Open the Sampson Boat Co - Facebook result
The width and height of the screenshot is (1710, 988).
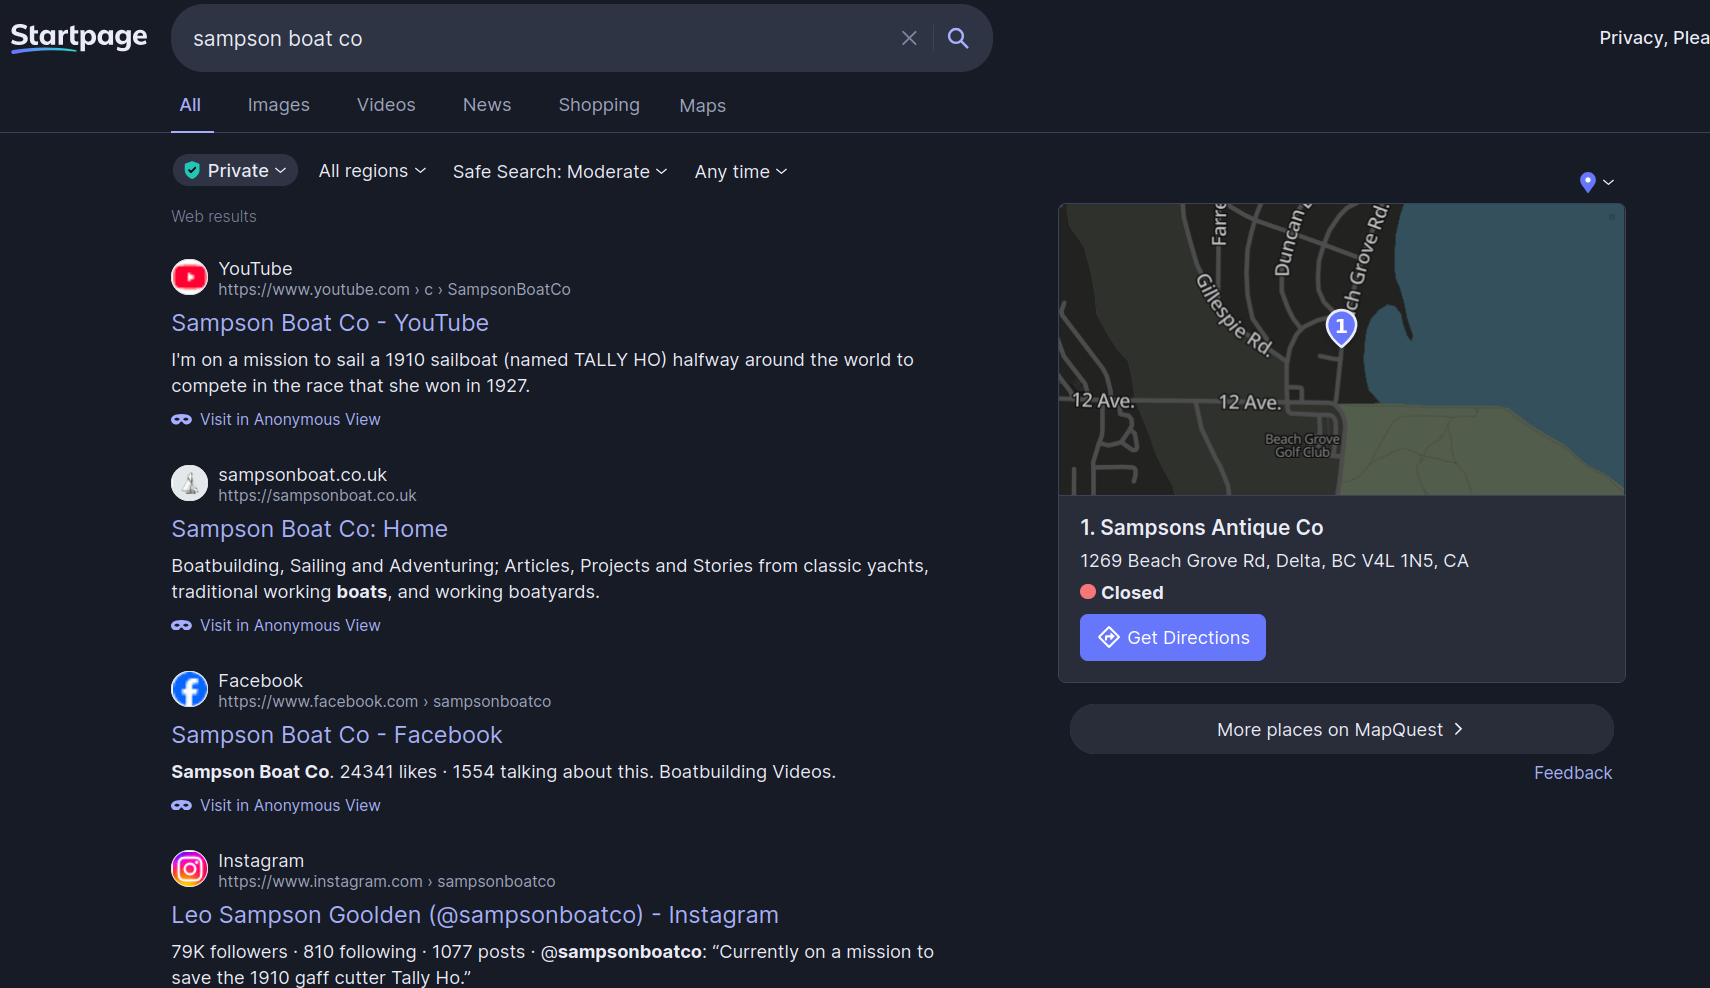[336, 735]
